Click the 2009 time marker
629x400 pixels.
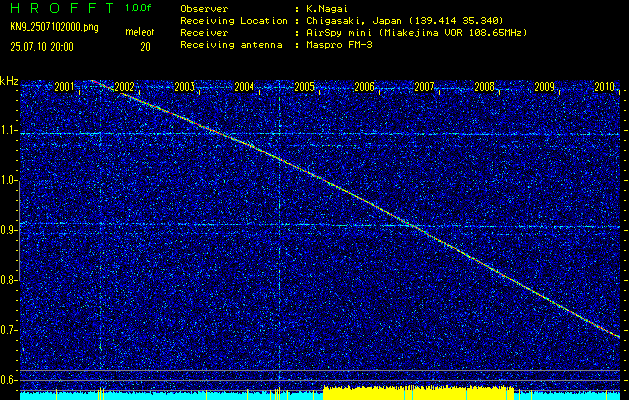(x=545, y=87)
